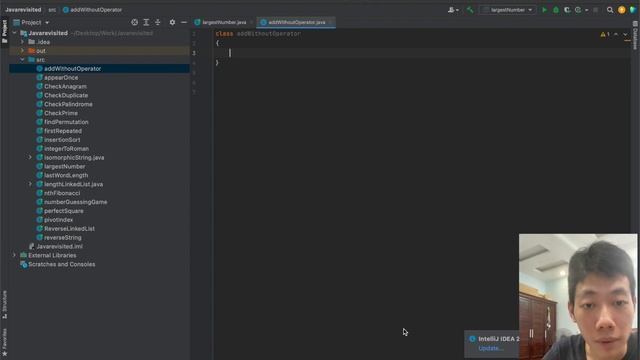
Task: Click the colorful plugin icon at top right
Action: click(633, 10)
